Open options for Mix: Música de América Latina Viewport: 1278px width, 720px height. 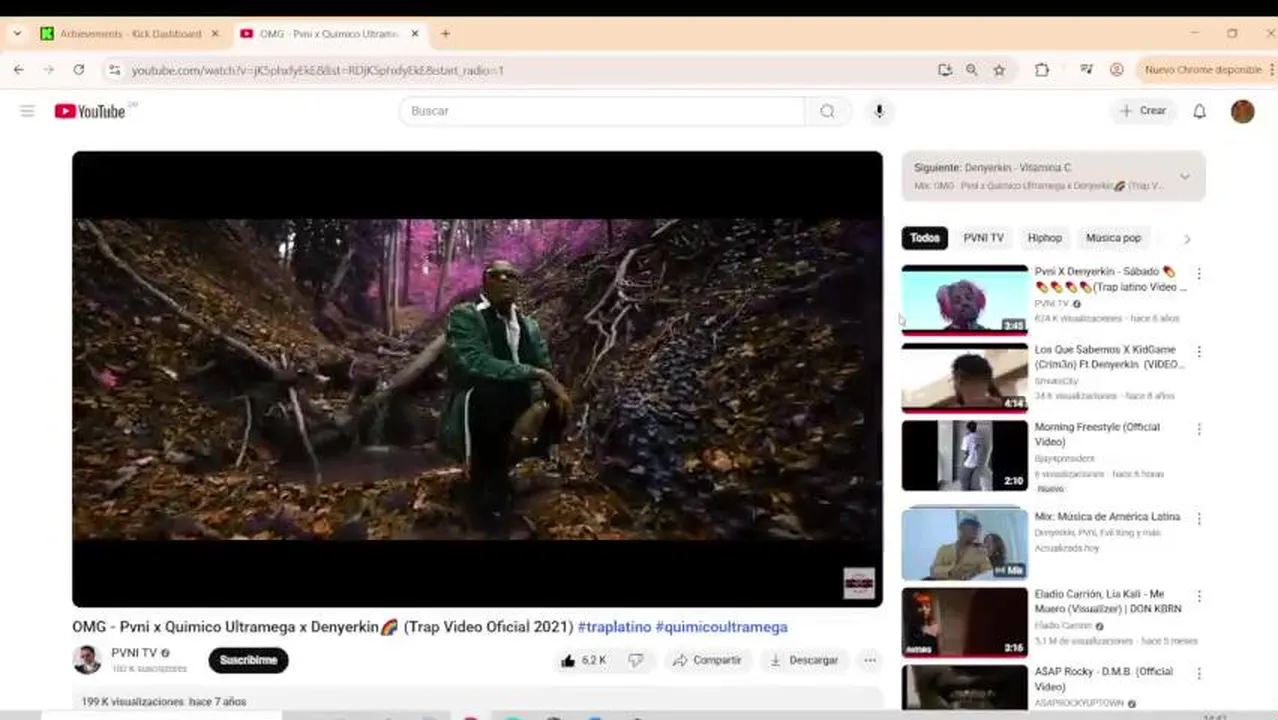[1199, 519]
